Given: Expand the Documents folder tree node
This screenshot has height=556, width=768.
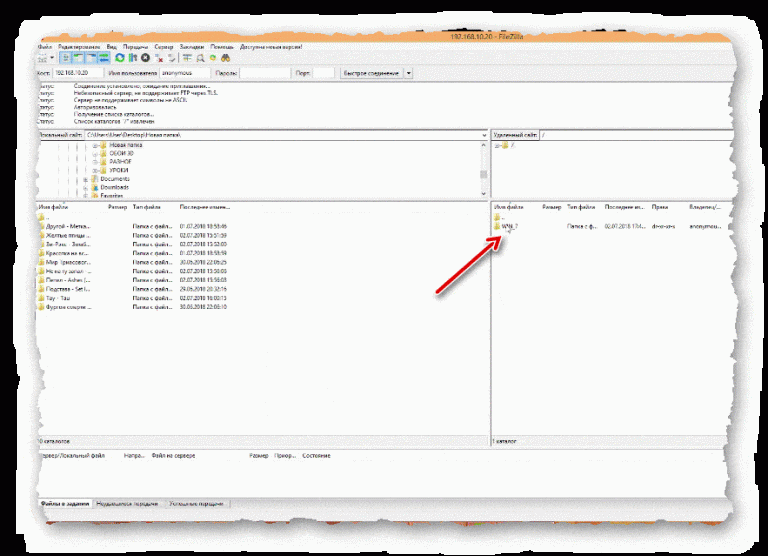Looking at the screenshot, I should tap(86, 179).
